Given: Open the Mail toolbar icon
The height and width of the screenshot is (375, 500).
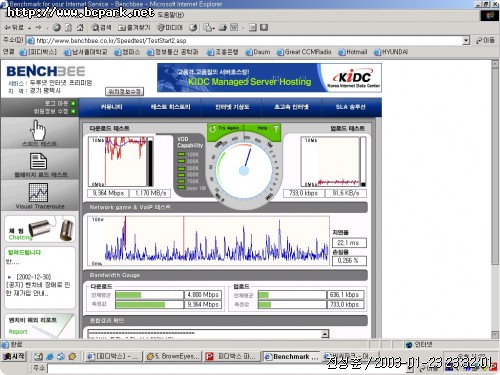Looking at the screenshot, I should (208, 28).
